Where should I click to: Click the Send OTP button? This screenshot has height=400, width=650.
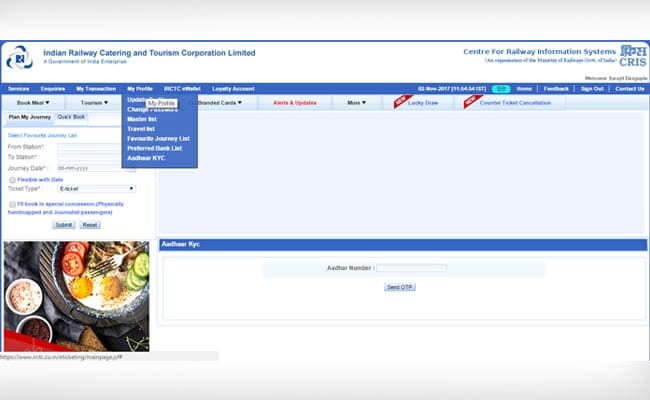pyautogui.click(x=400, y=287)
